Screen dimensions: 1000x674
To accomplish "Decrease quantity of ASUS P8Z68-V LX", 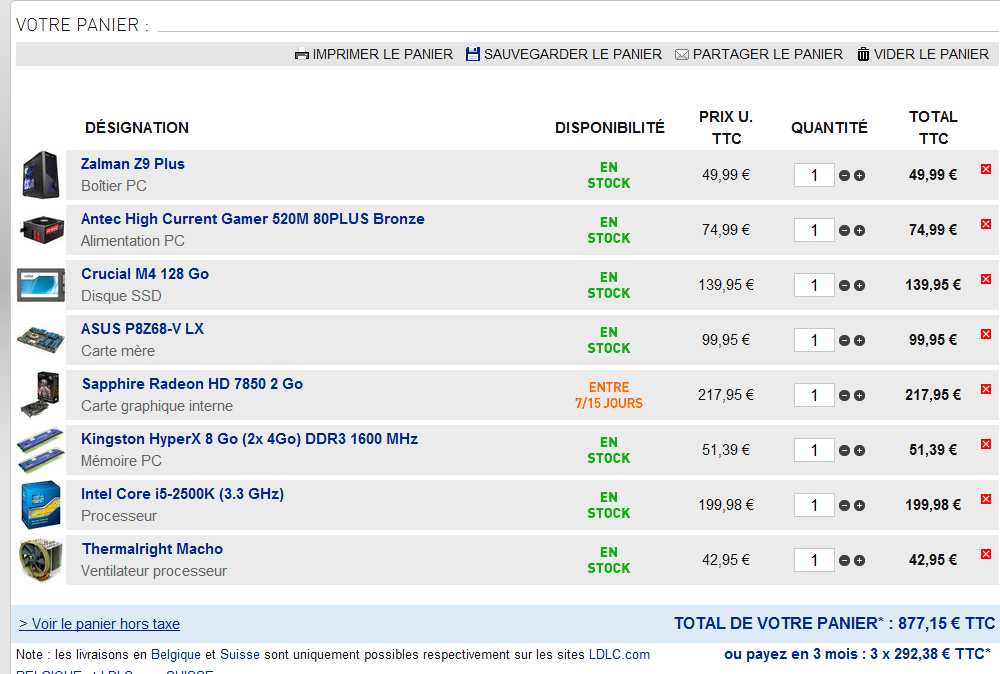I will pyautogui.click(x=844, y=341).
